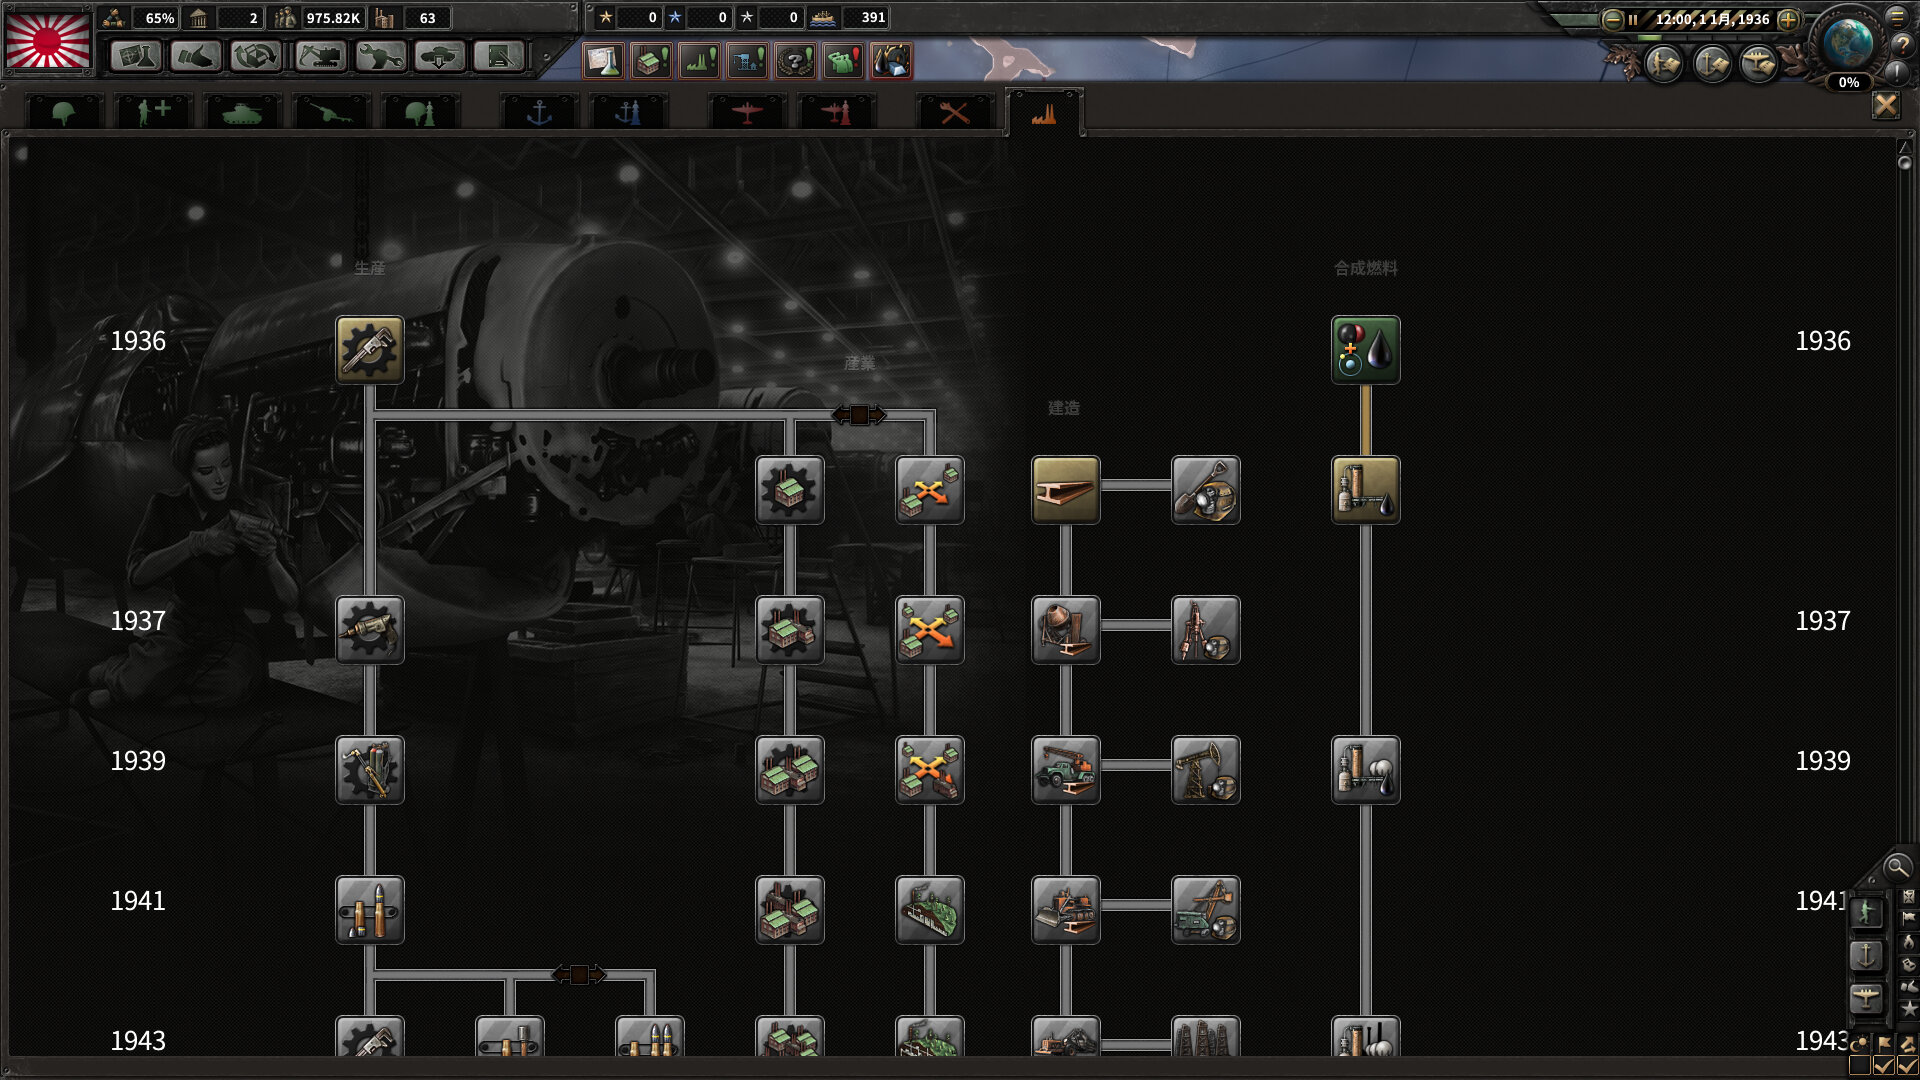Click the 1936 basic machine tools technology

369,350
